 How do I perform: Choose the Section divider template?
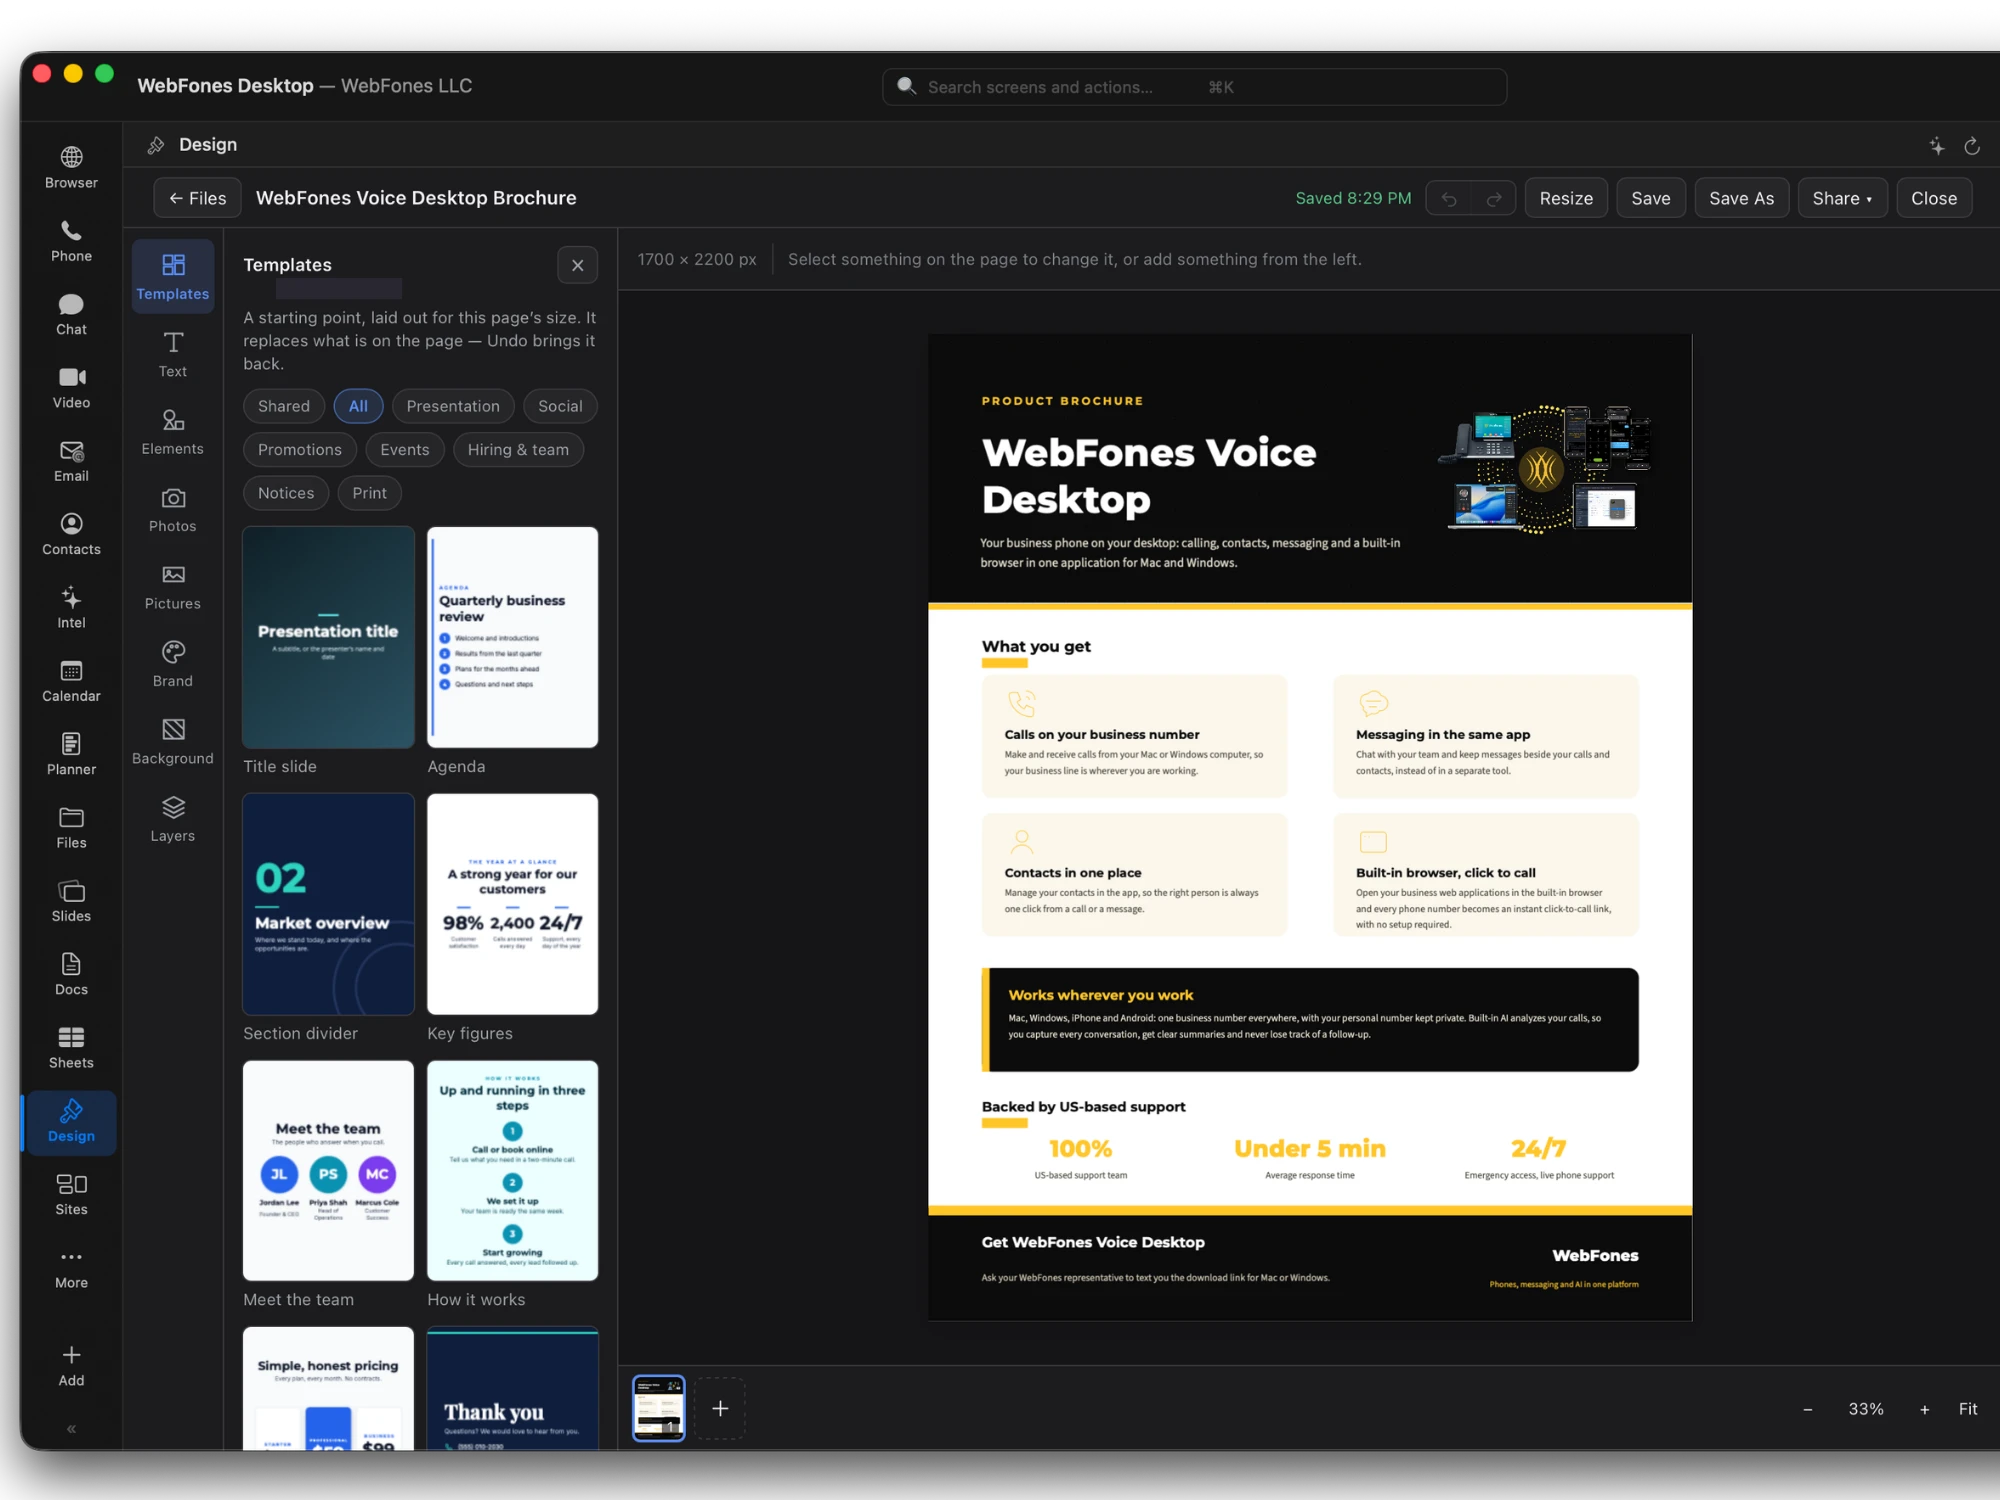click(328, 904)
